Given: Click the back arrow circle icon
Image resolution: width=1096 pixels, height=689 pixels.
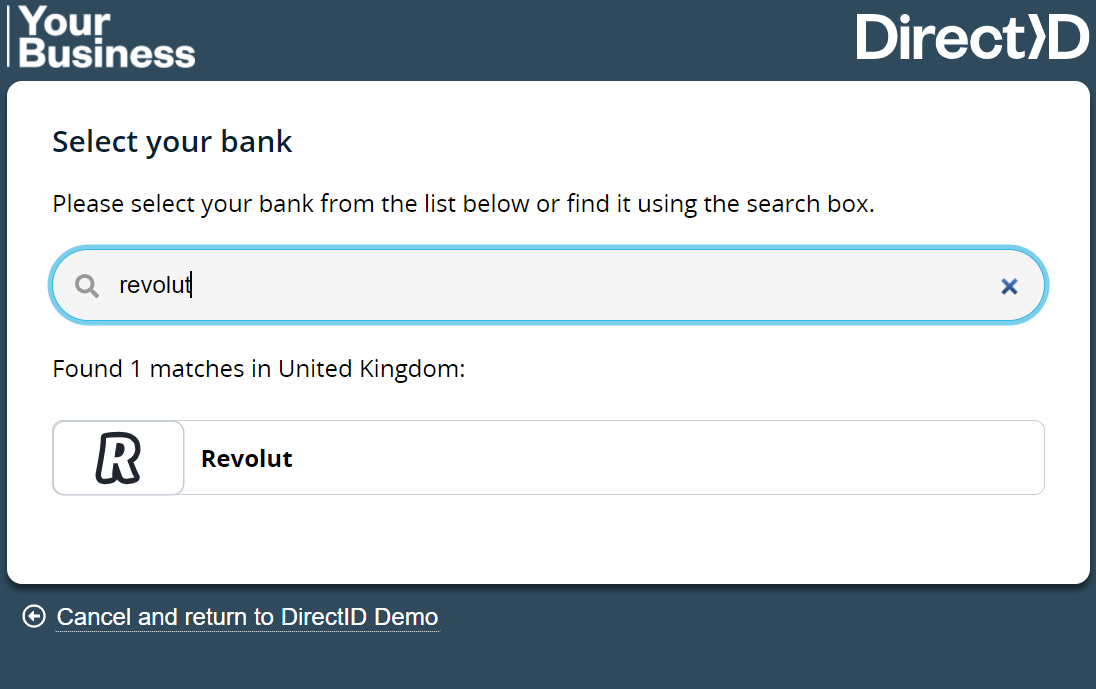Looking at the screenshot, I should (34, 616).
